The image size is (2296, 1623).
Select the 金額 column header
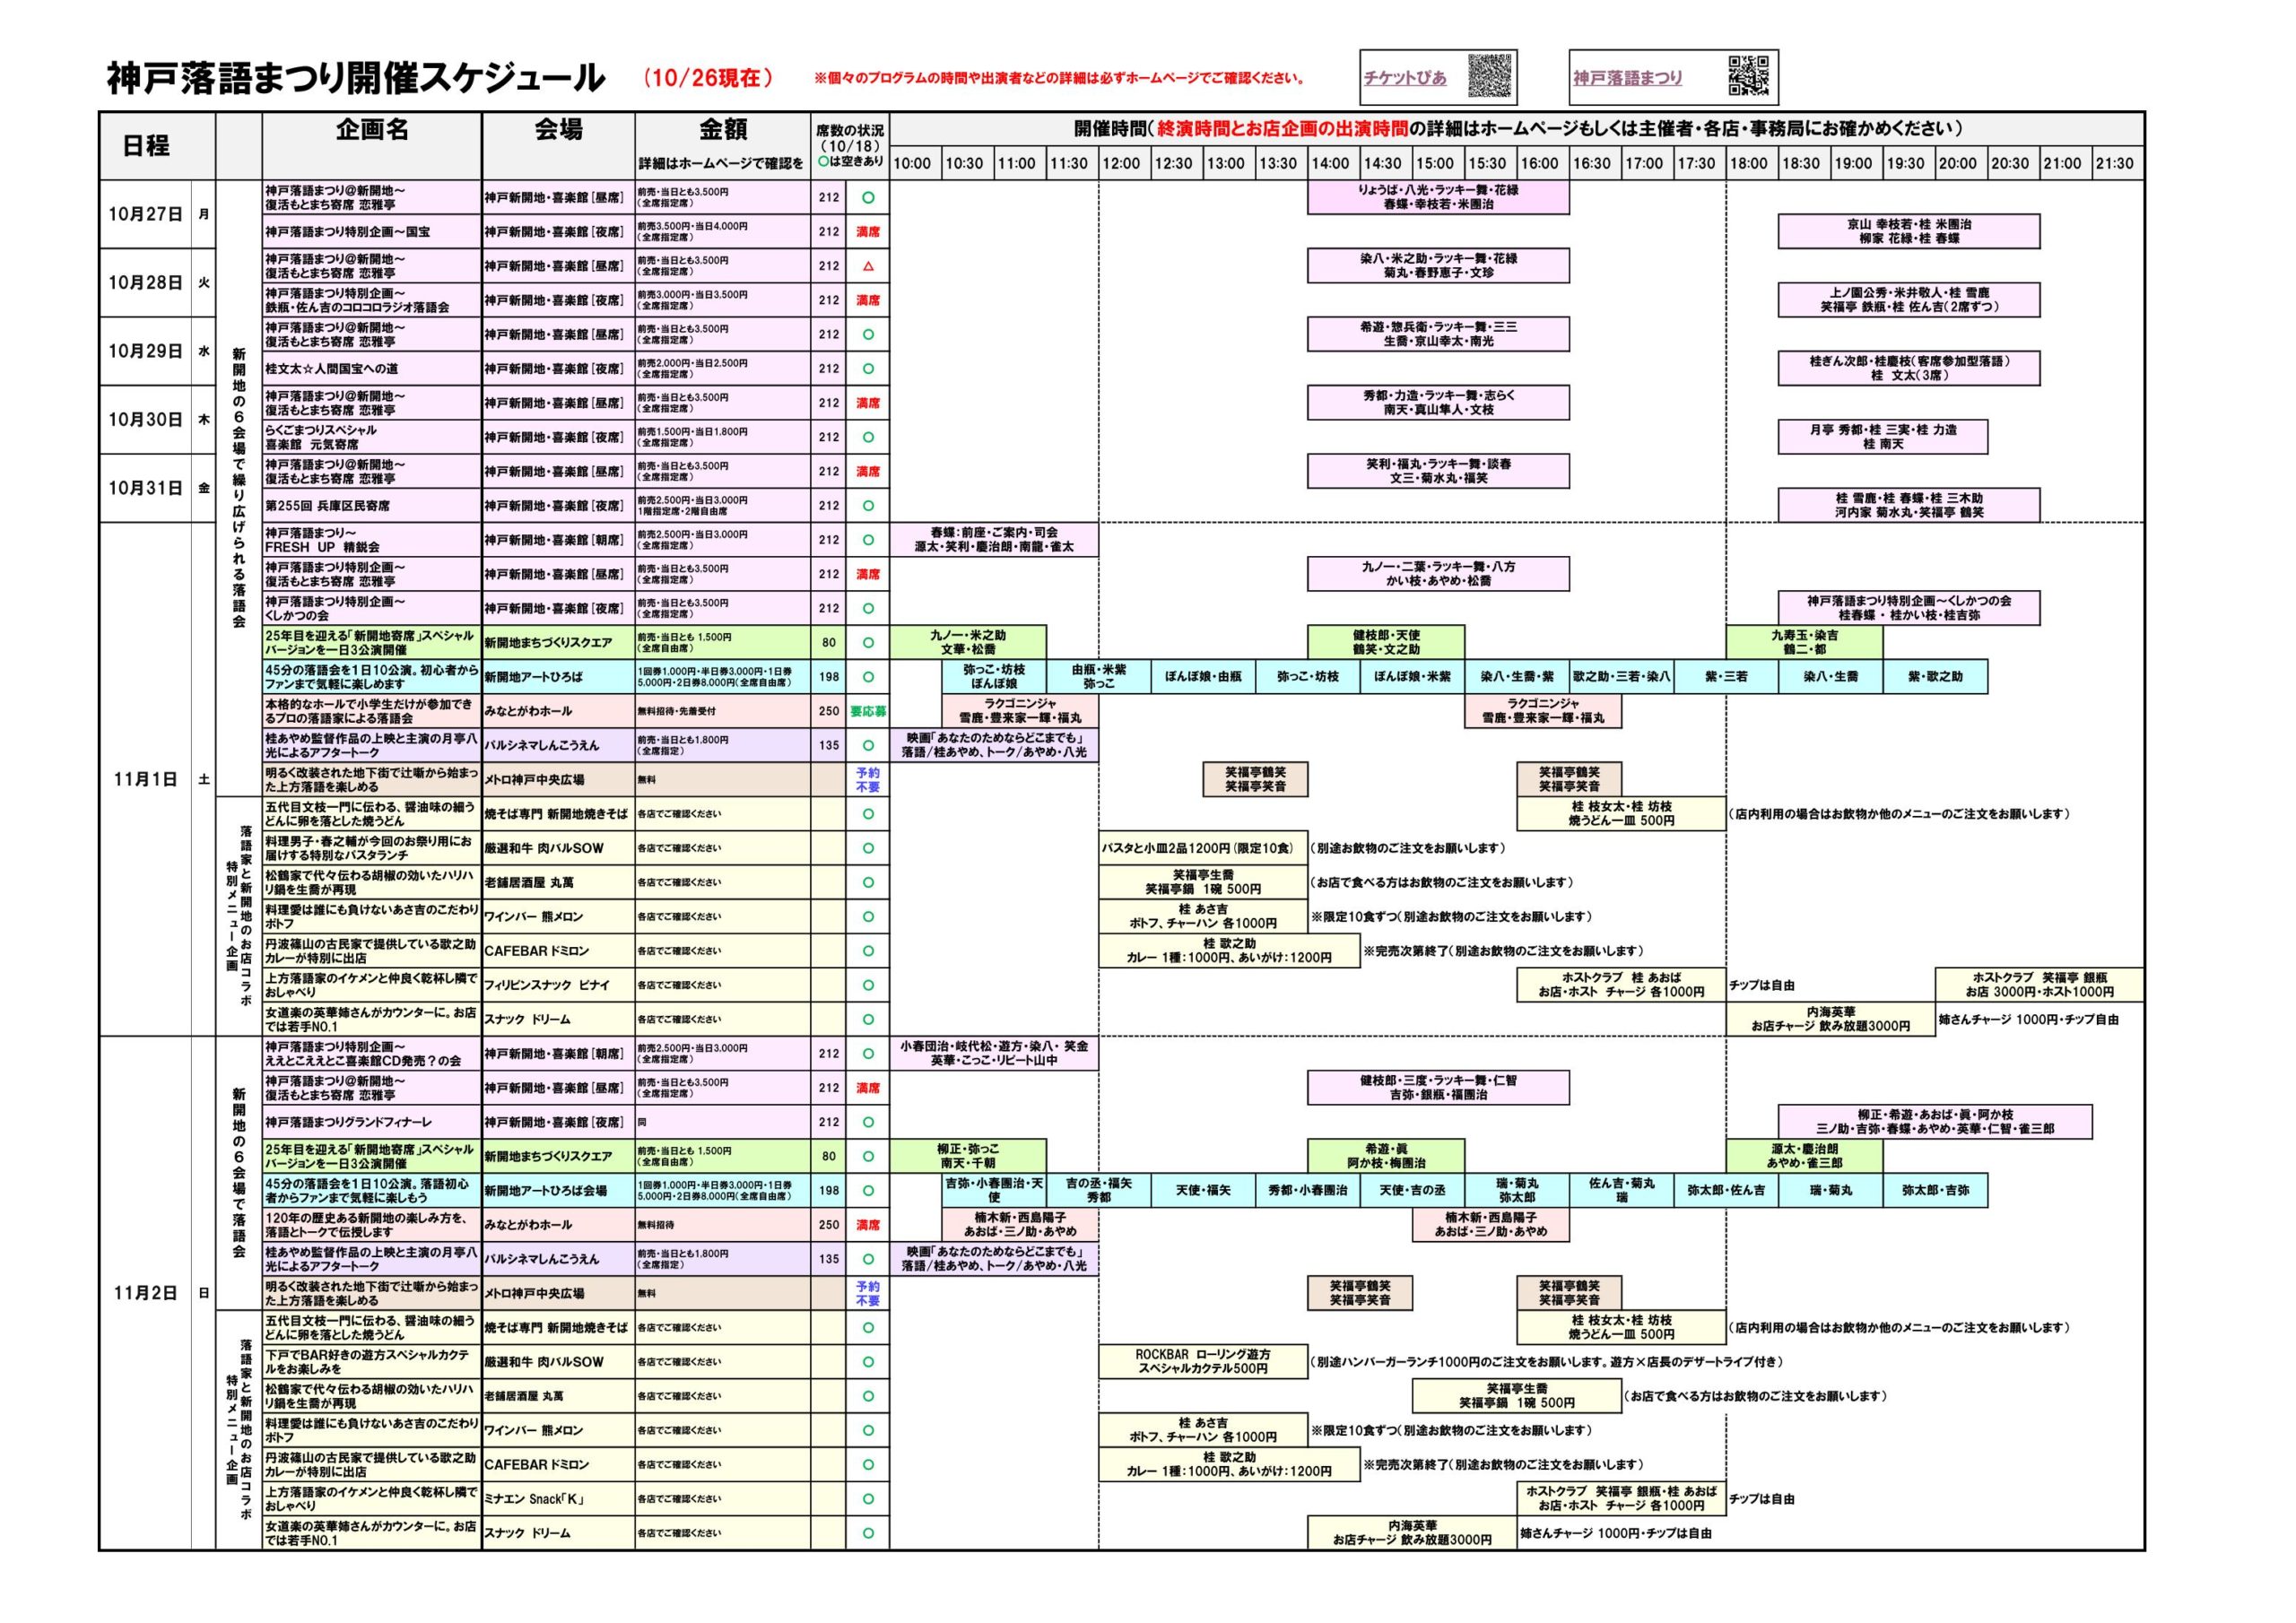(723, 130)
